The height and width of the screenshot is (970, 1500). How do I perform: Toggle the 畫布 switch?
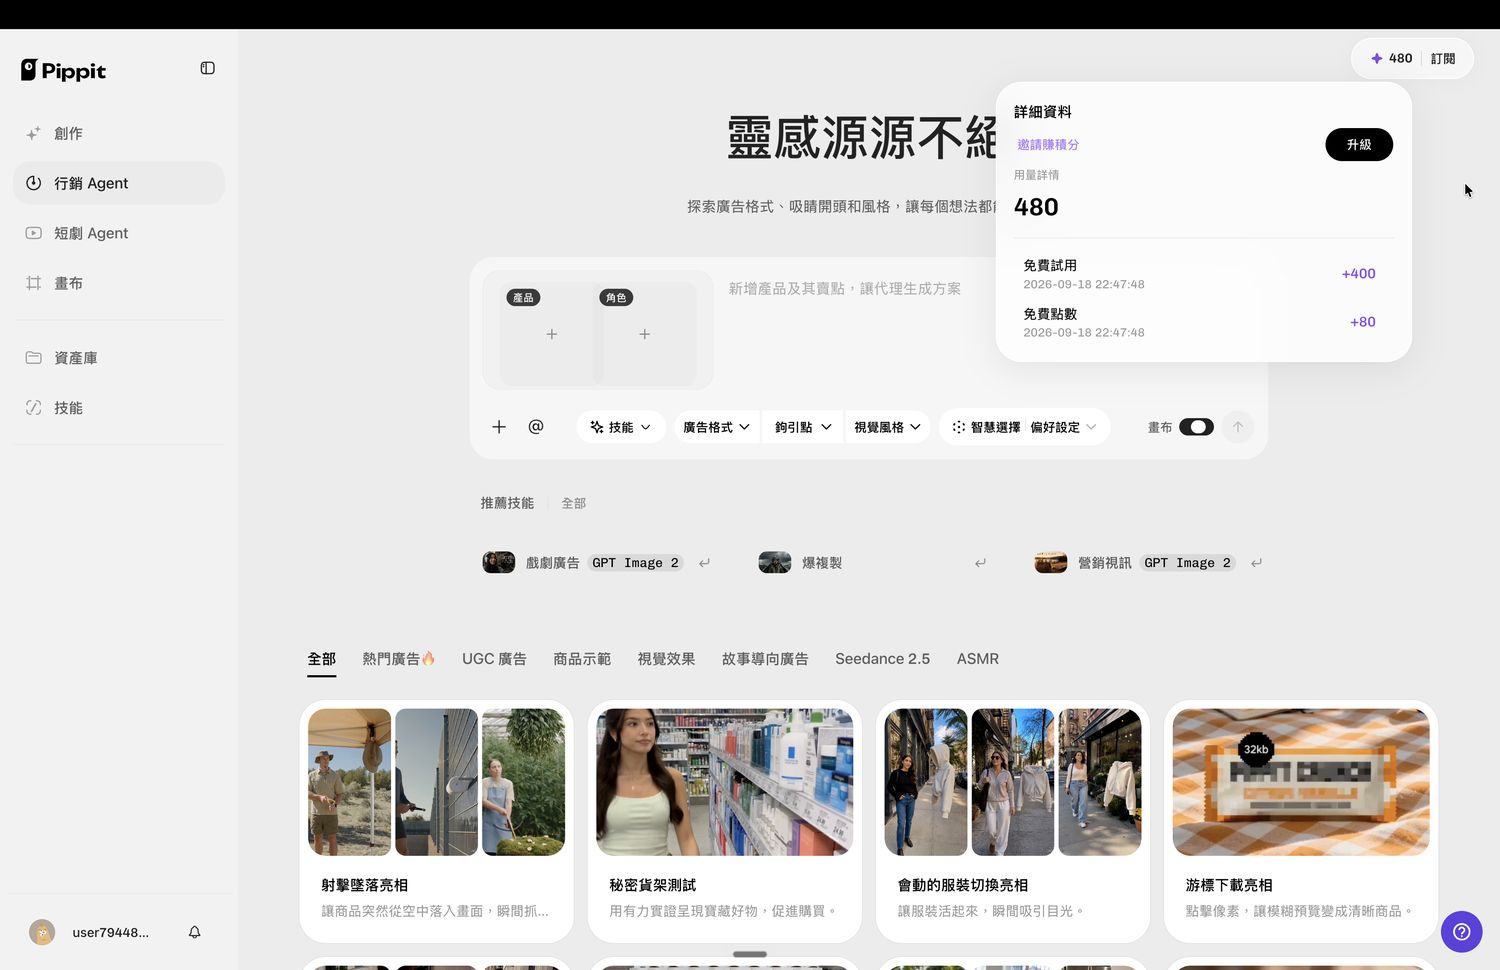point(1196,427)
